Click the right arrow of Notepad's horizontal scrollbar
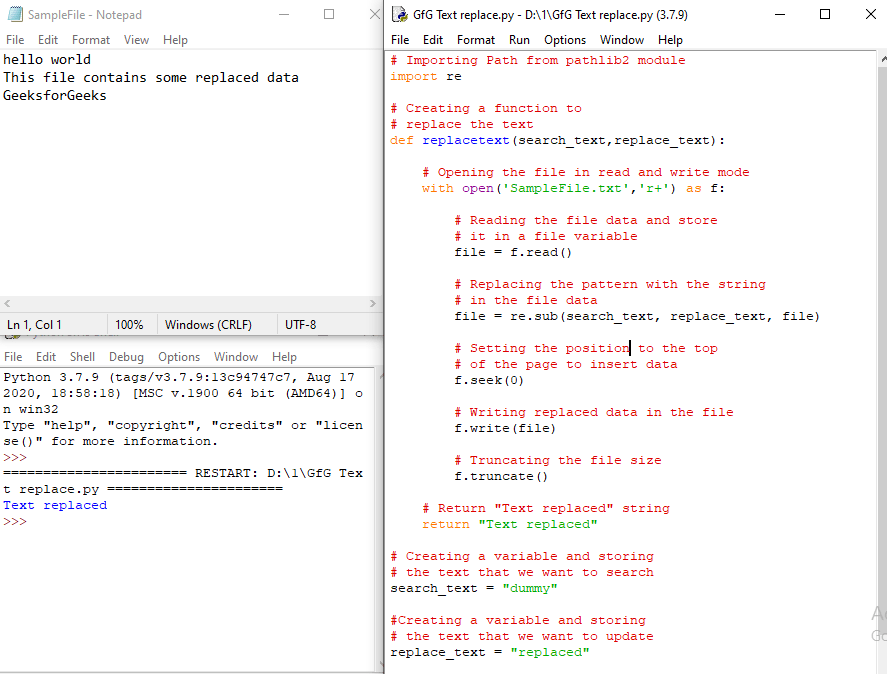The image size is (887, 674). click(372, 302)
